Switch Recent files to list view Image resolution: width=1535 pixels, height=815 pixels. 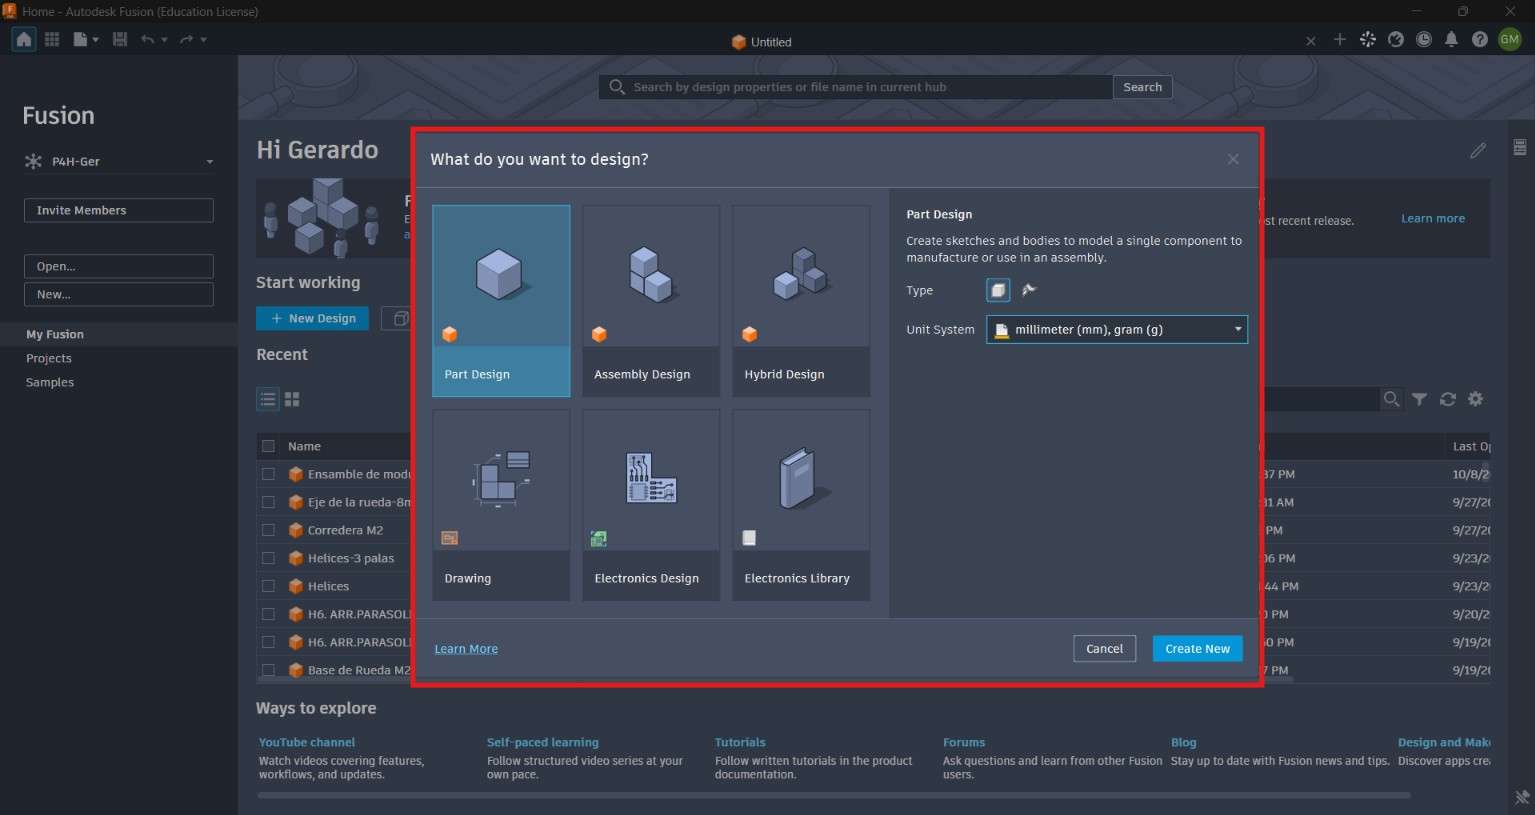[268, 399]
